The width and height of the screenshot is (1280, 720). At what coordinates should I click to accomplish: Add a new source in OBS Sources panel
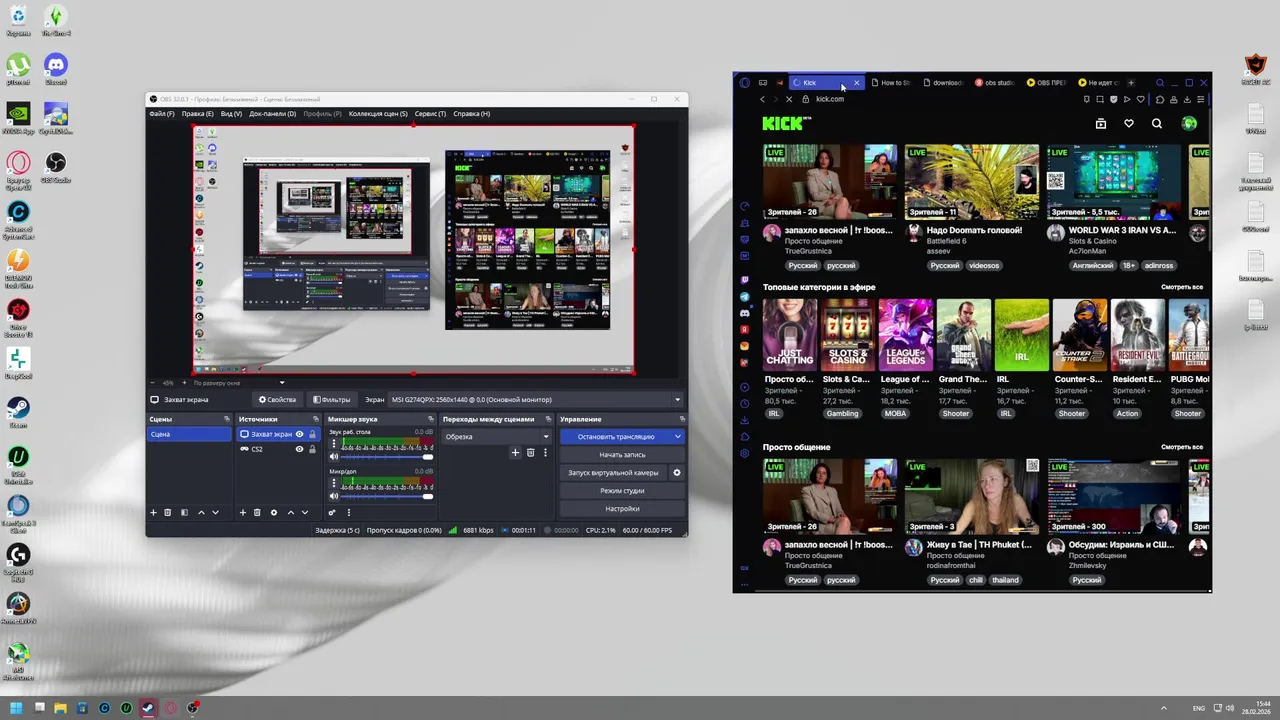click(x=243, y=512)
